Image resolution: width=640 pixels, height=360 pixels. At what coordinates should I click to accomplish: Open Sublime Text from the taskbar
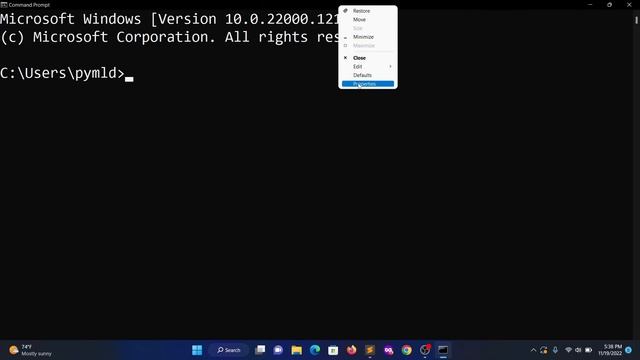coord(370,350)
